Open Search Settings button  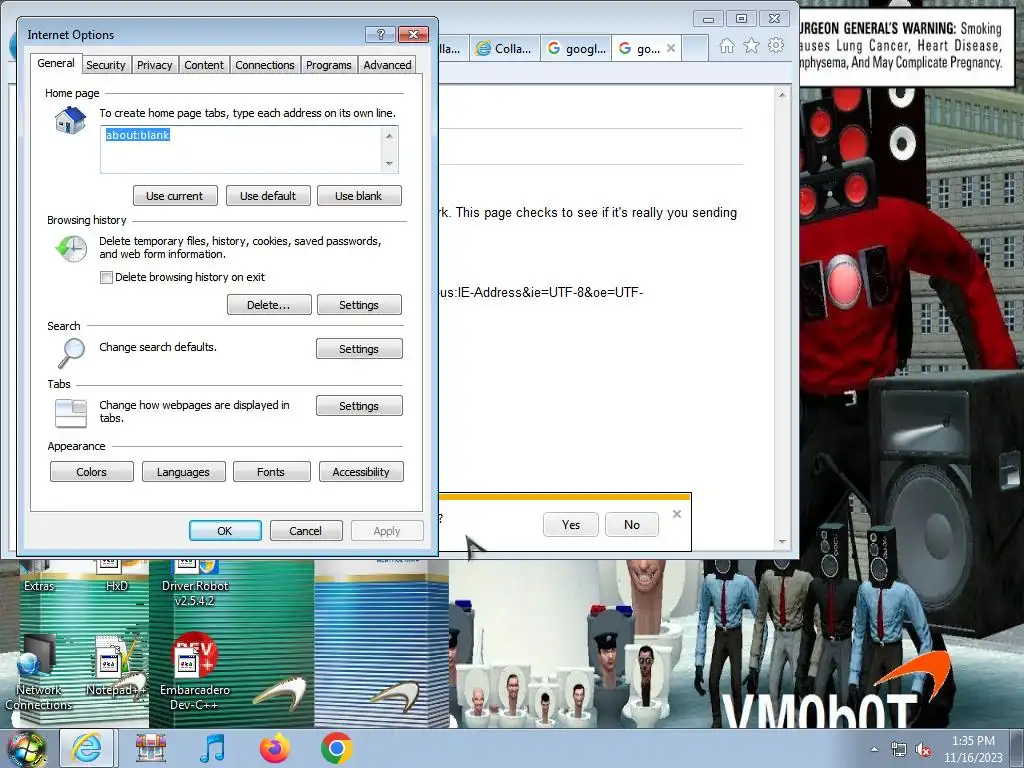(x=359, y=349)
